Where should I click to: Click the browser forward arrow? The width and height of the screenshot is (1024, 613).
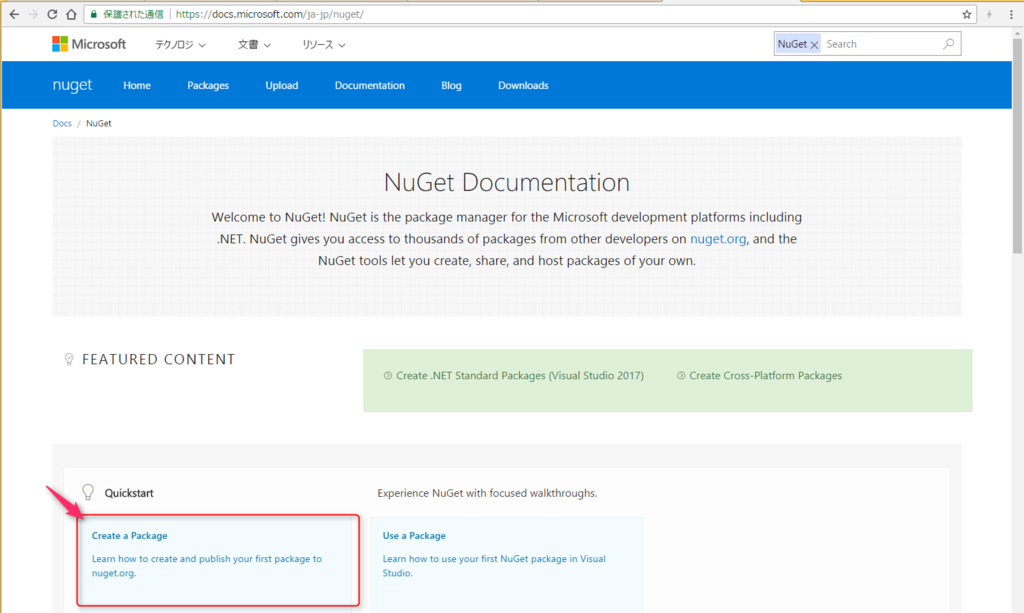[33, 14]
